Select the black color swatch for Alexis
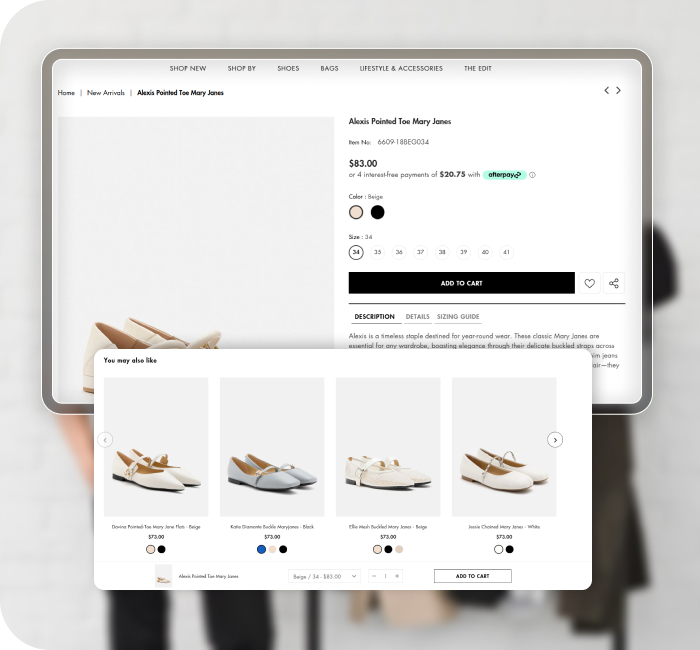This screenshot has height=650, width=700. [x=377, y=212]
